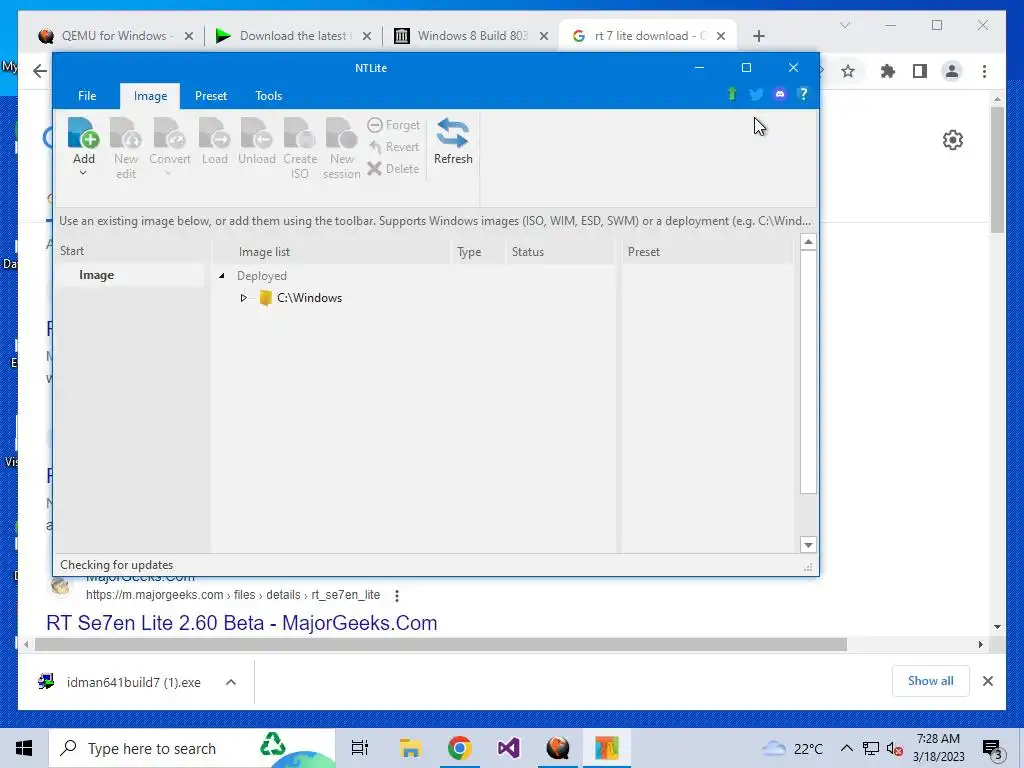Switch to Windows 8 Build Chrome tab

[x=472, y=36]
